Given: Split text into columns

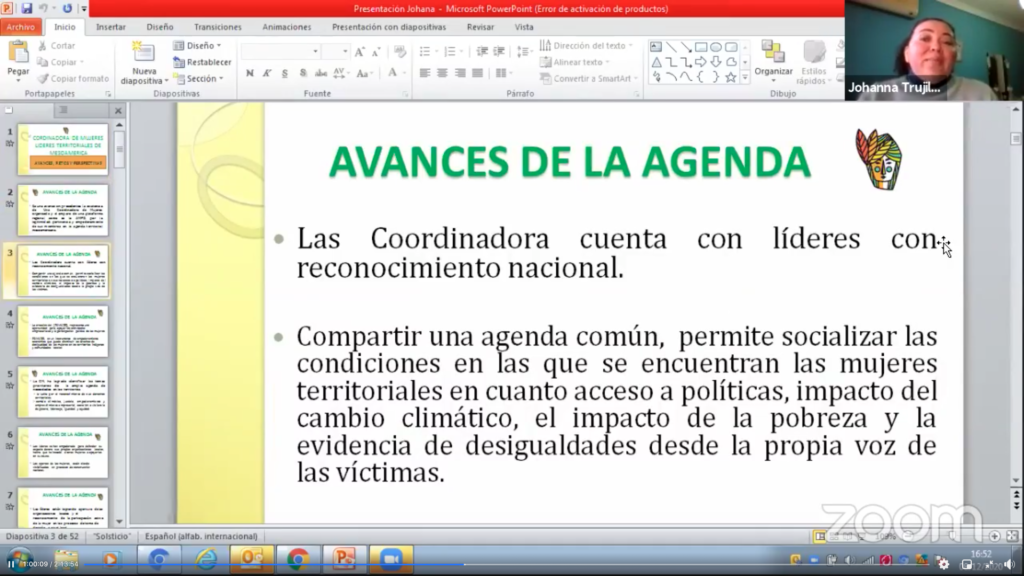Looking at the screenshot, I should tap(503, 73).
